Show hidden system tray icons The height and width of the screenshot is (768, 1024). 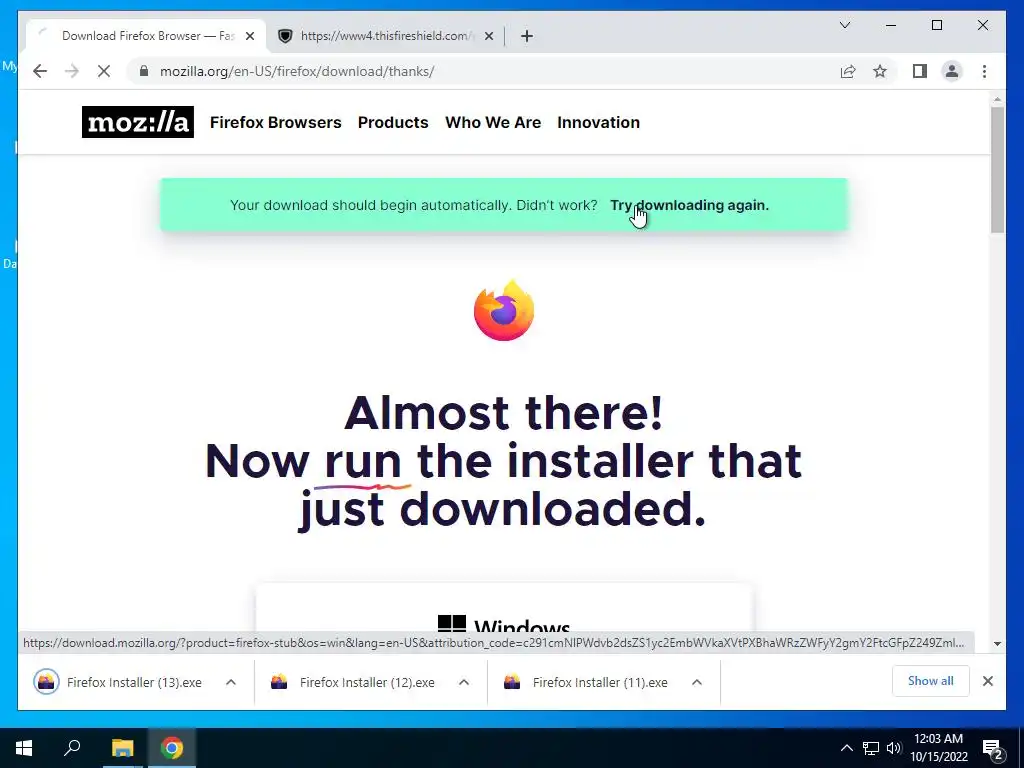(x=846, y=748)
